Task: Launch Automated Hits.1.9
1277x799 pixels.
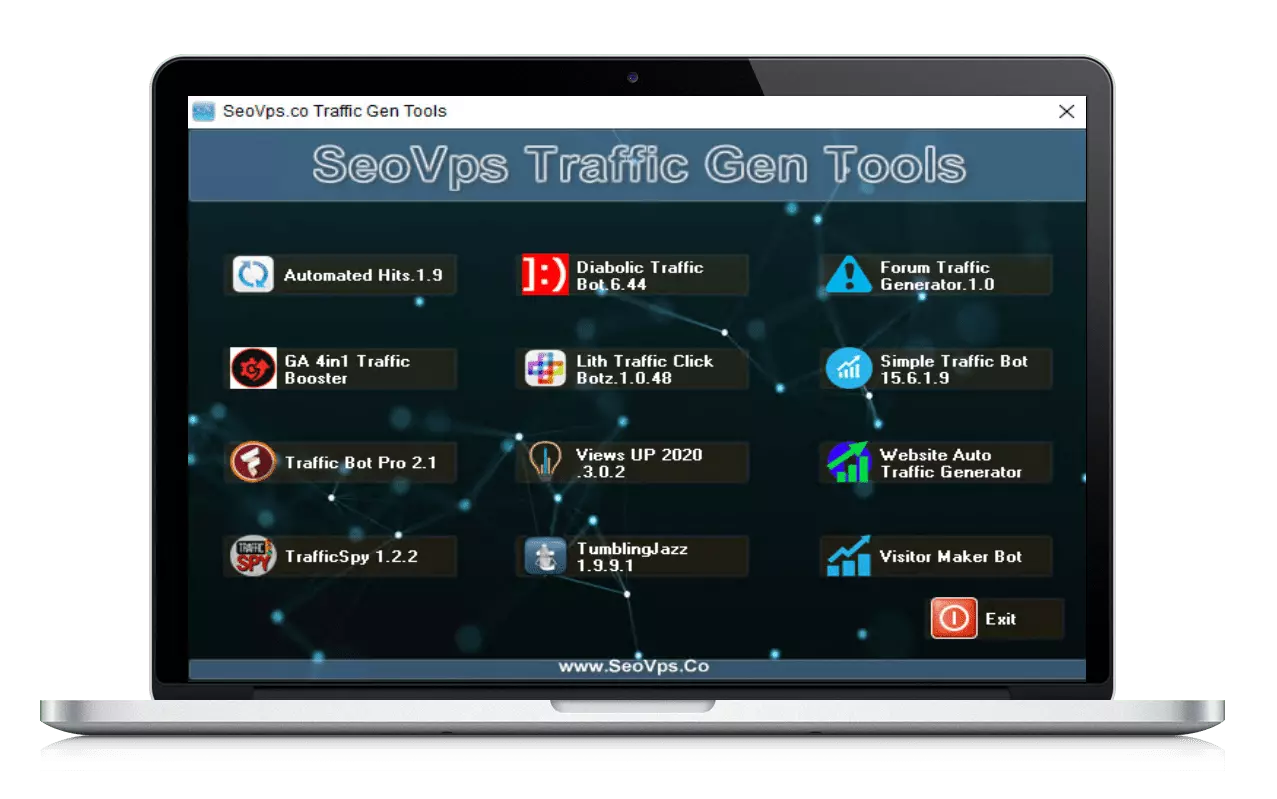Action: point(340,274)
